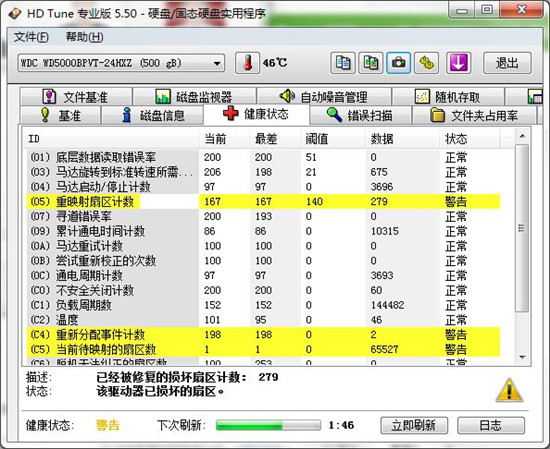Click the 阈值 column header

[x=333, y=139]
